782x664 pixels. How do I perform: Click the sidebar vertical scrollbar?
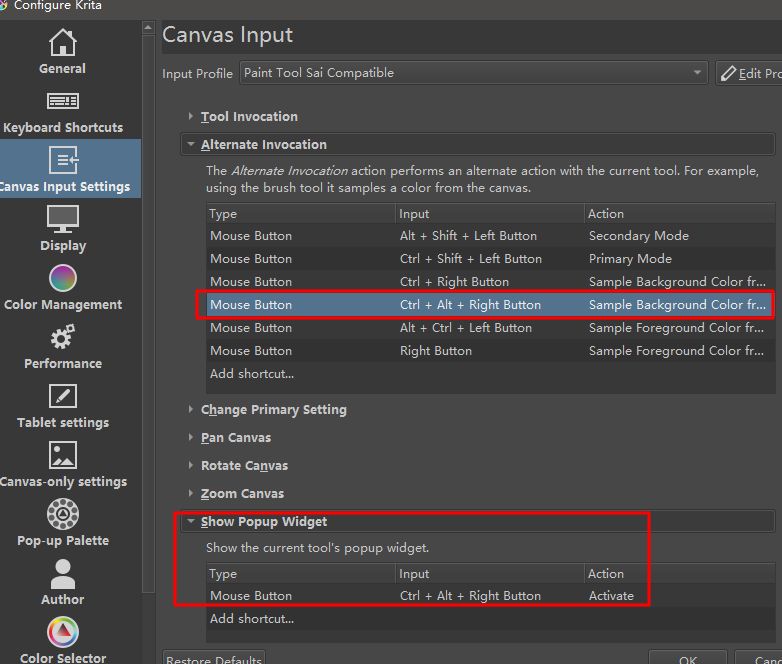tap(149, 300)
